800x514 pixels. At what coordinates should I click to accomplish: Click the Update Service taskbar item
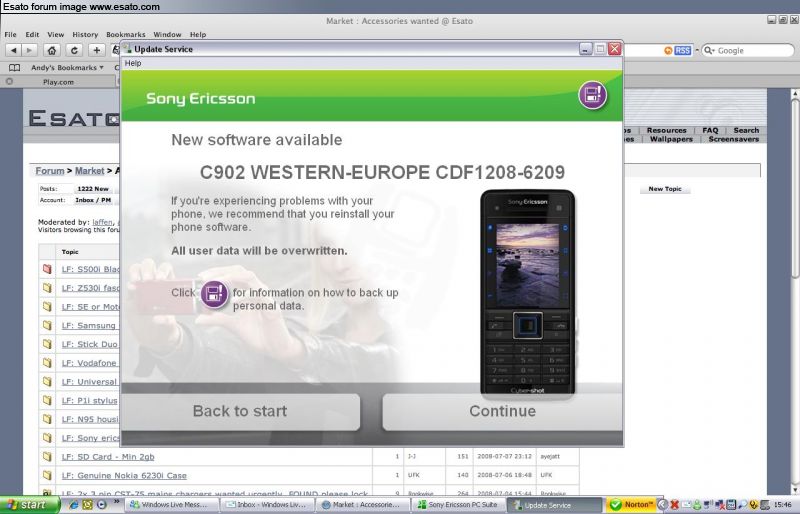pyautogui.click(x=554, y=504)
